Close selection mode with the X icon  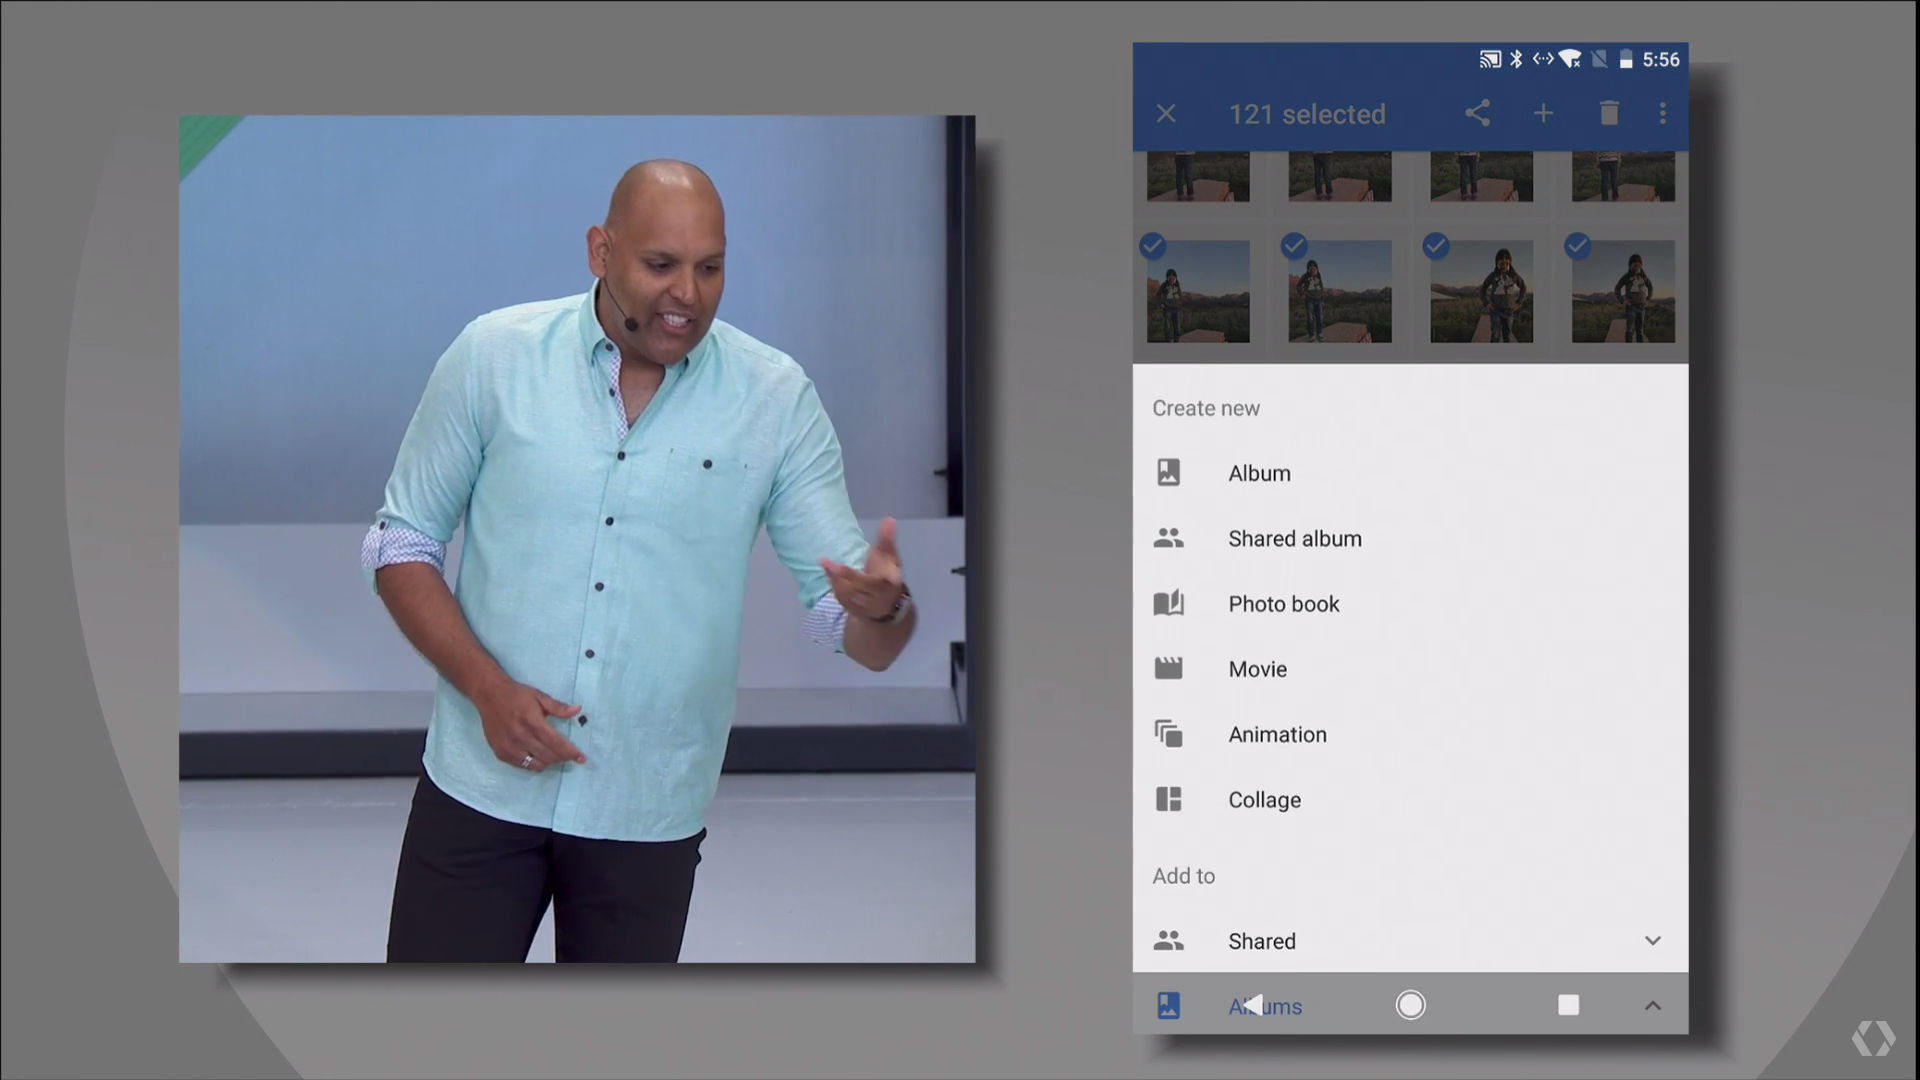(1166, 114)
